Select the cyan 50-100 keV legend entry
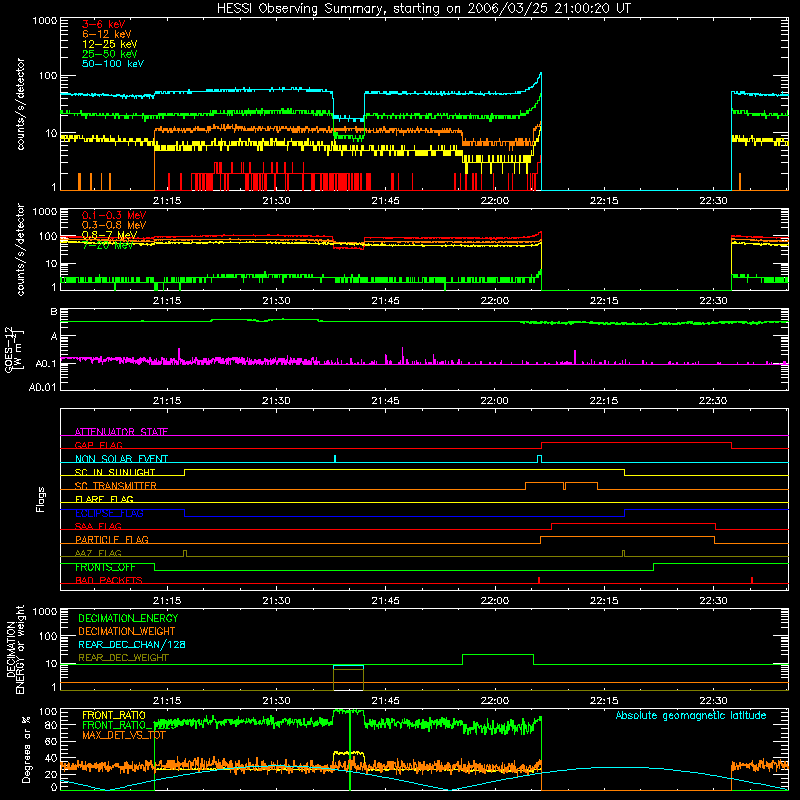The image size is (800, 800). point(113,63)
